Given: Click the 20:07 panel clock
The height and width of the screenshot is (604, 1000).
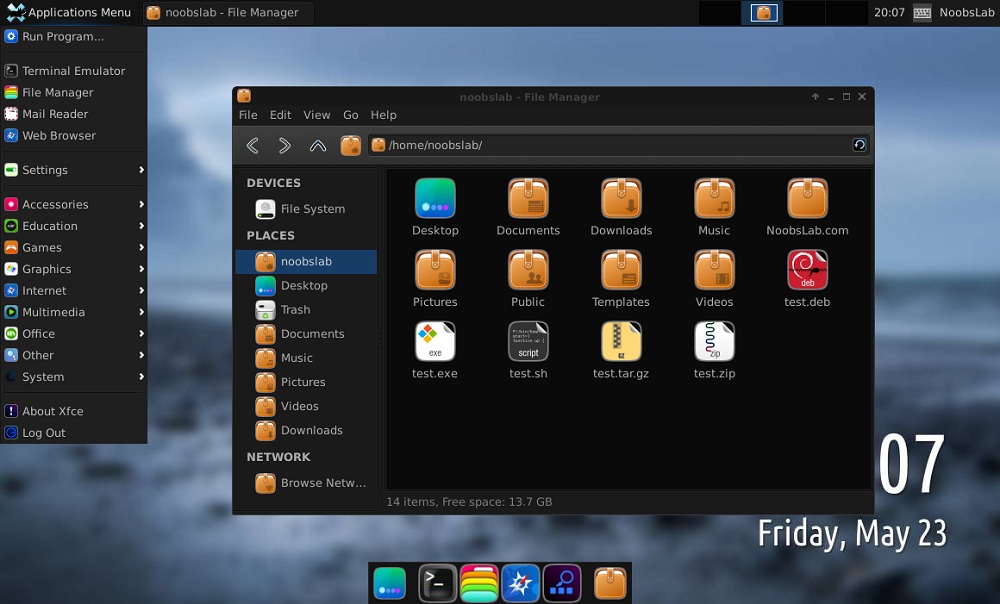Looking at the screenshot, I should [889, 12].
